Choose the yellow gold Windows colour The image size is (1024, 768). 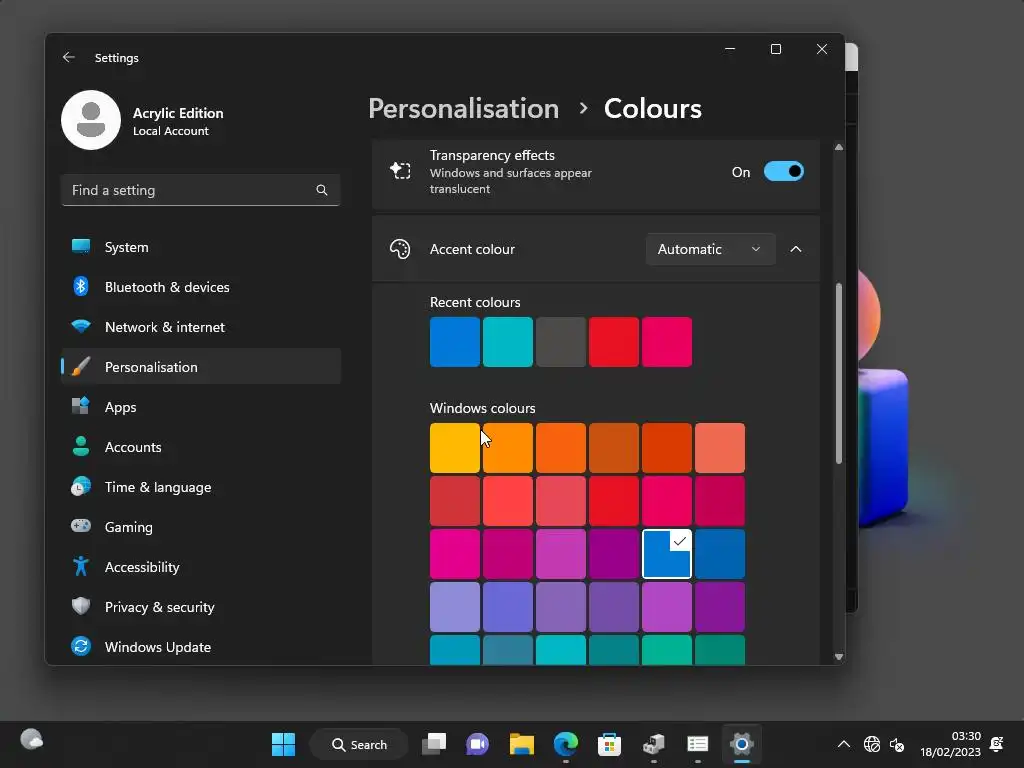click(455, 448)
